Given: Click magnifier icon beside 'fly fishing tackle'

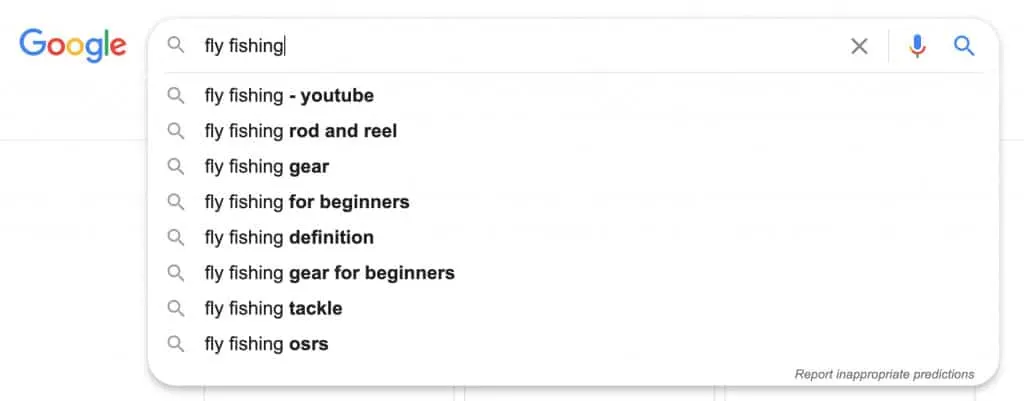Looking at the screenshot, I should (x=176, y=308).
